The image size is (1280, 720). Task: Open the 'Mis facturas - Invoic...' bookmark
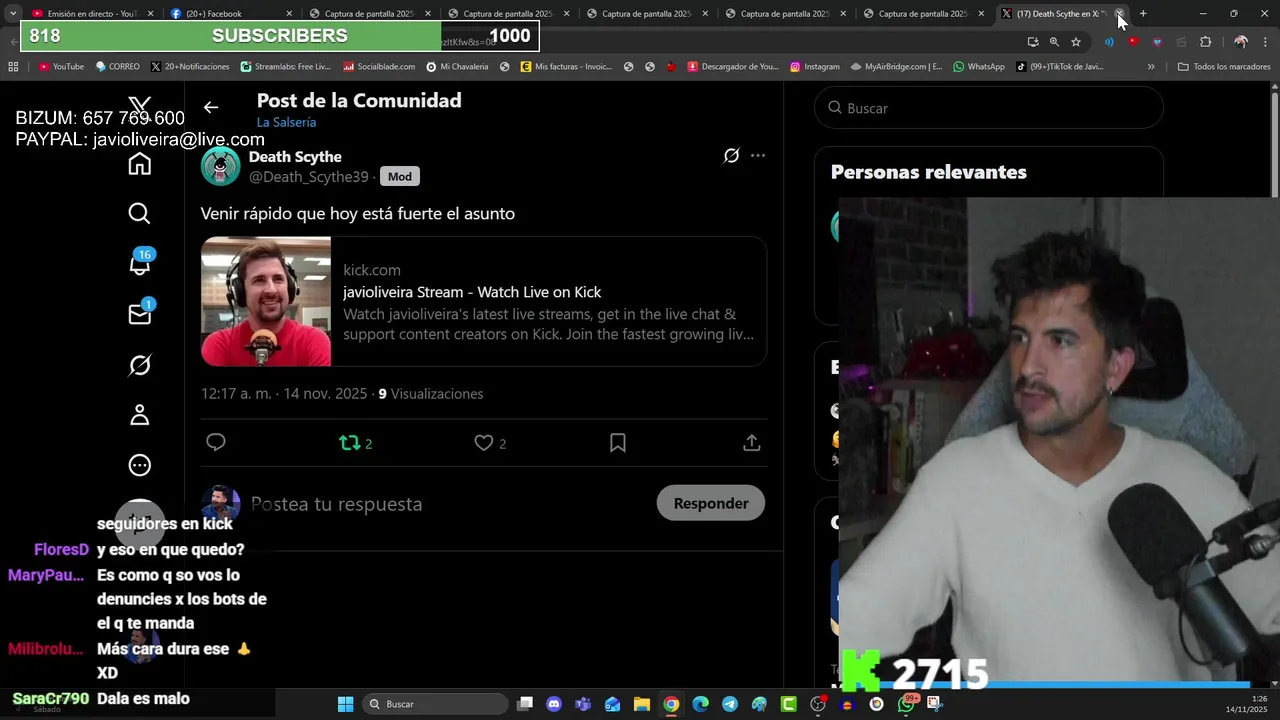click(566, 67)
